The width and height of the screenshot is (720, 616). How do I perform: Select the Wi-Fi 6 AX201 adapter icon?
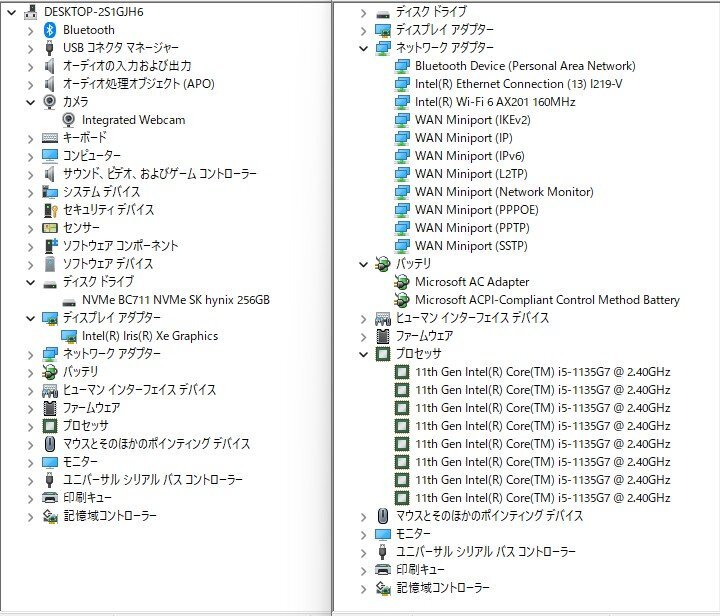pyautogui.click(x=402, y=102)
